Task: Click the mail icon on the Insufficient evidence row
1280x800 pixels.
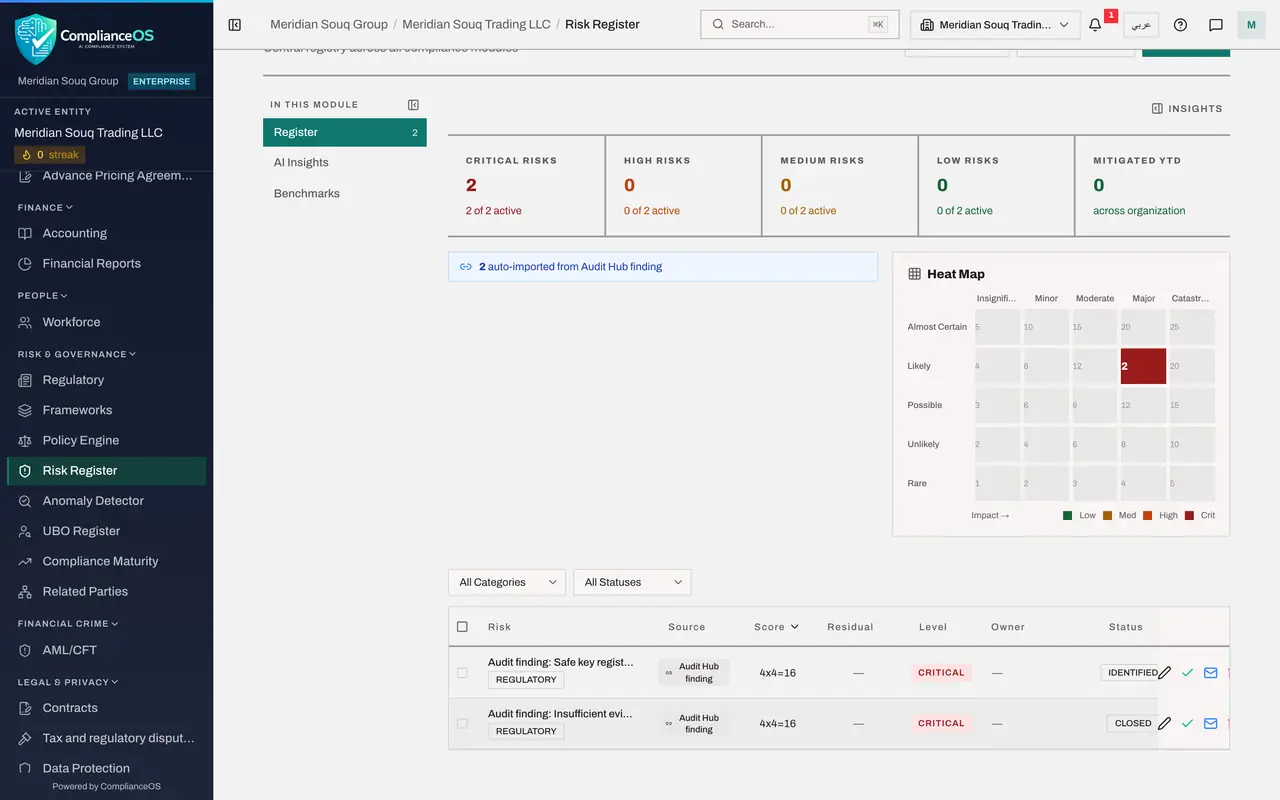Action: (x=1210, y=723)
